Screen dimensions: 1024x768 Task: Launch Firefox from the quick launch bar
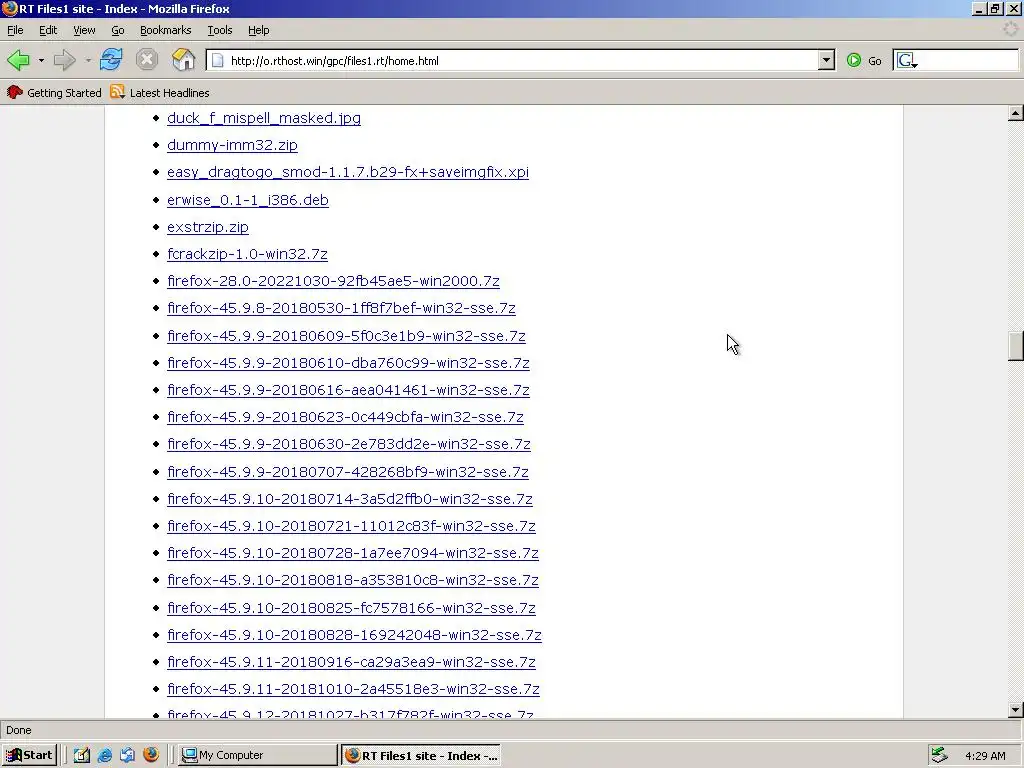(x=151, y=755)
